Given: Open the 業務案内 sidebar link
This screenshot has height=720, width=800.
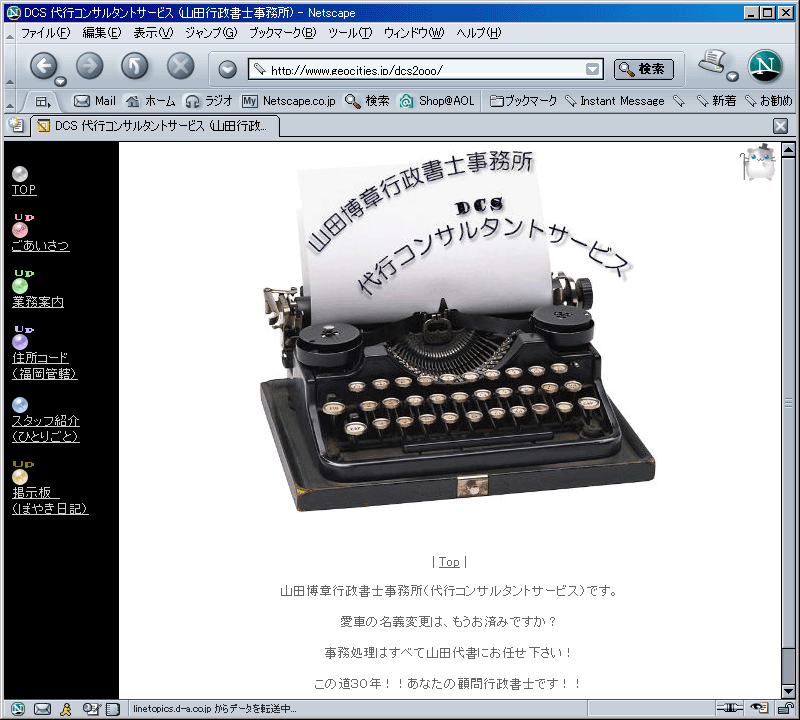Looking at the screenshot, I should tap(38, 302).
